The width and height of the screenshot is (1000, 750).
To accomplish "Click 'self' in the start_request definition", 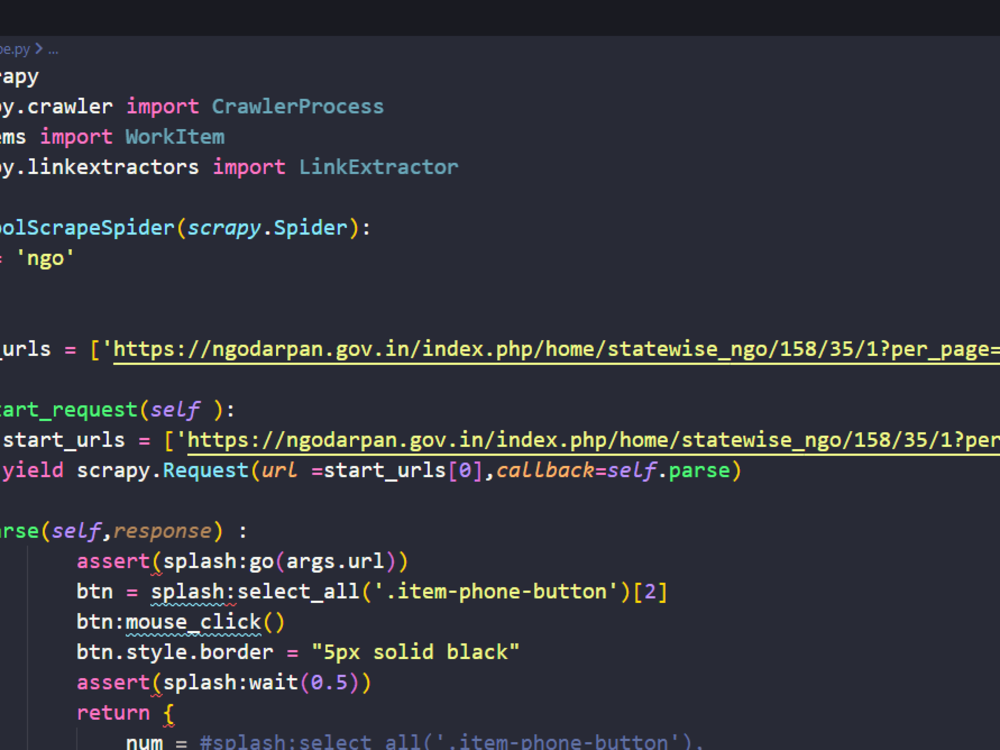I will (175, 410).
